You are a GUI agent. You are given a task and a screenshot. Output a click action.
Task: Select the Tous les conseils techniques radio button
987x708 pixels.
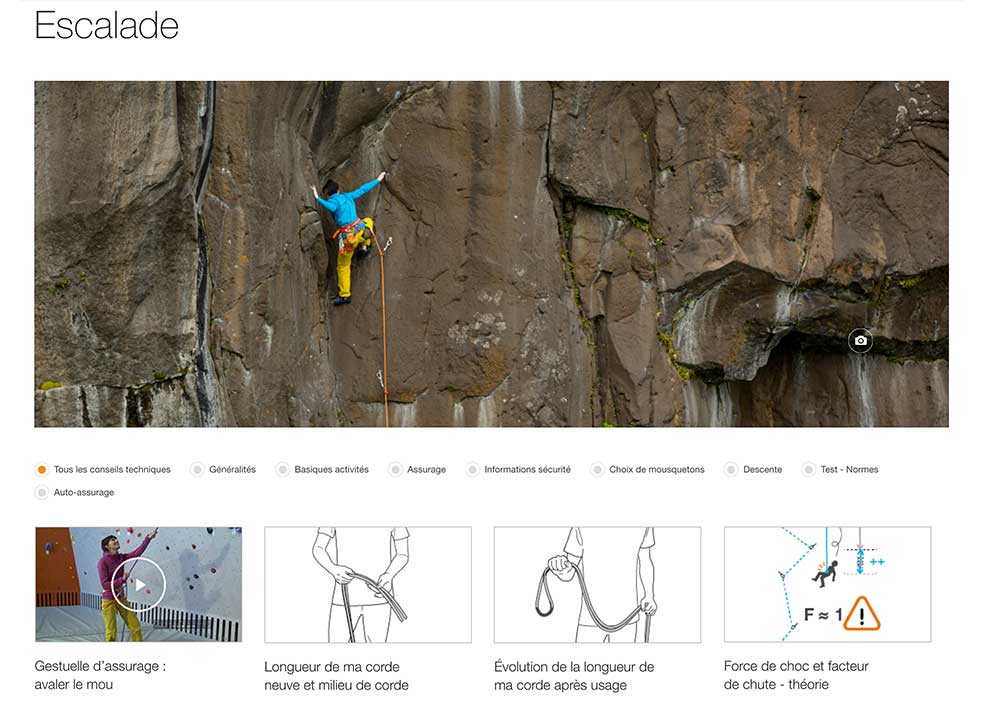[42, 469]
